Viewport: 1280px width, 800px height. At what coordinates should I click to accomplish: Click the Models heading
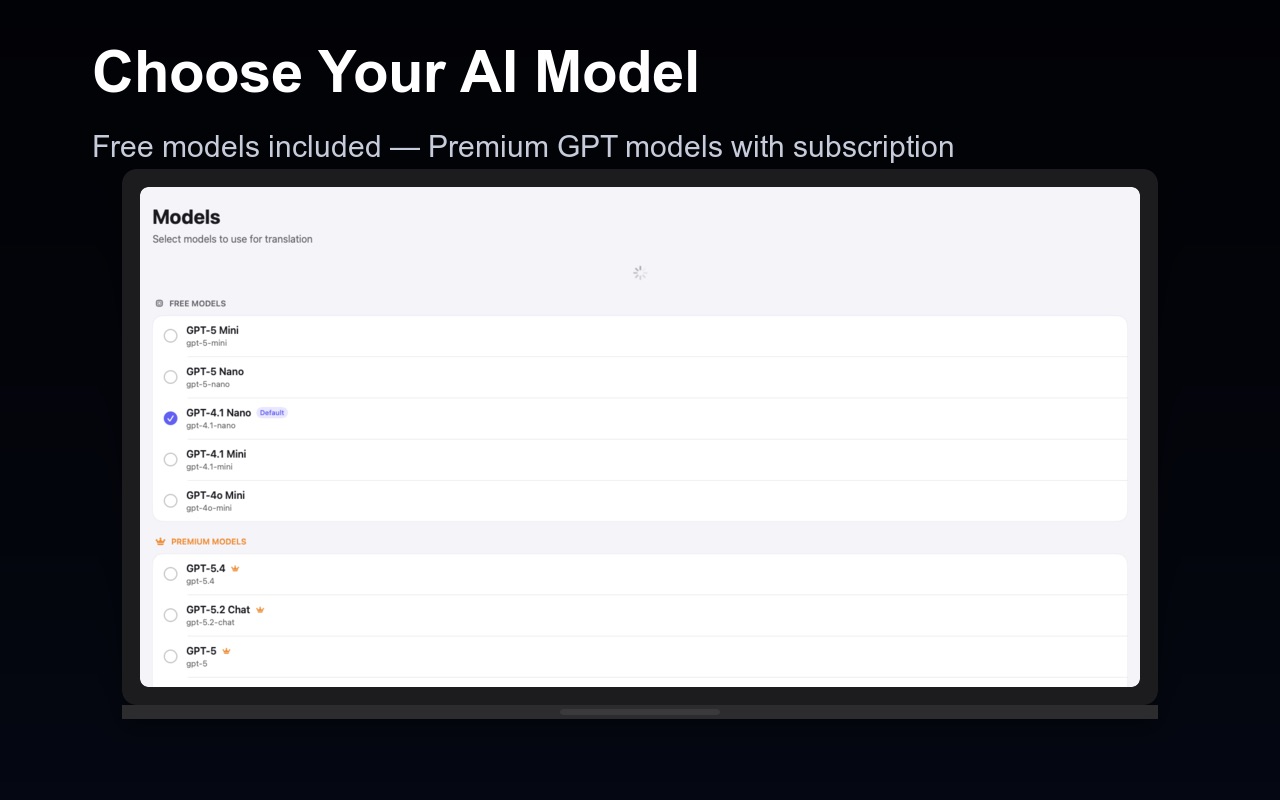pos(186,217)
